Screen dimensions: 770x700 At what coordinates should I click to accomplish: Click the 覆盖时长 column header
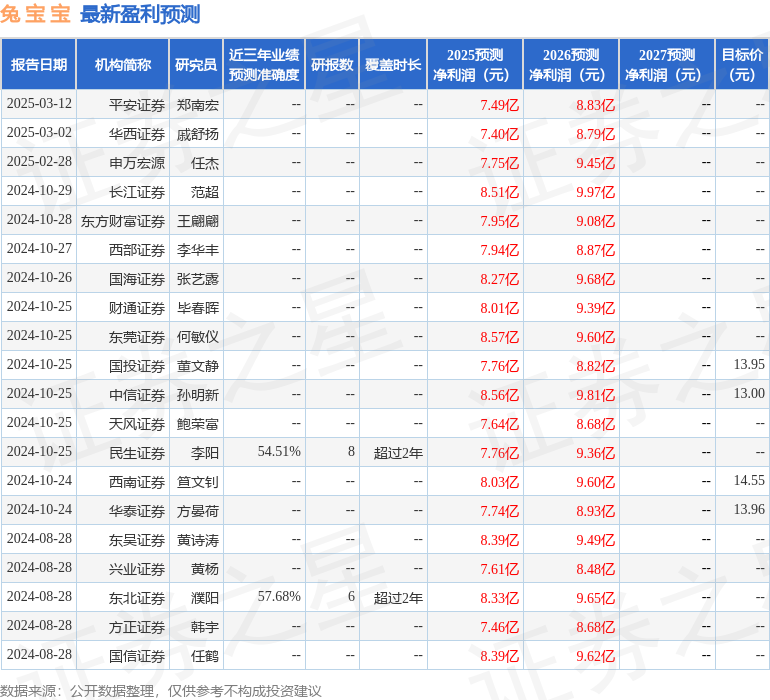click(x=393, y=65)
